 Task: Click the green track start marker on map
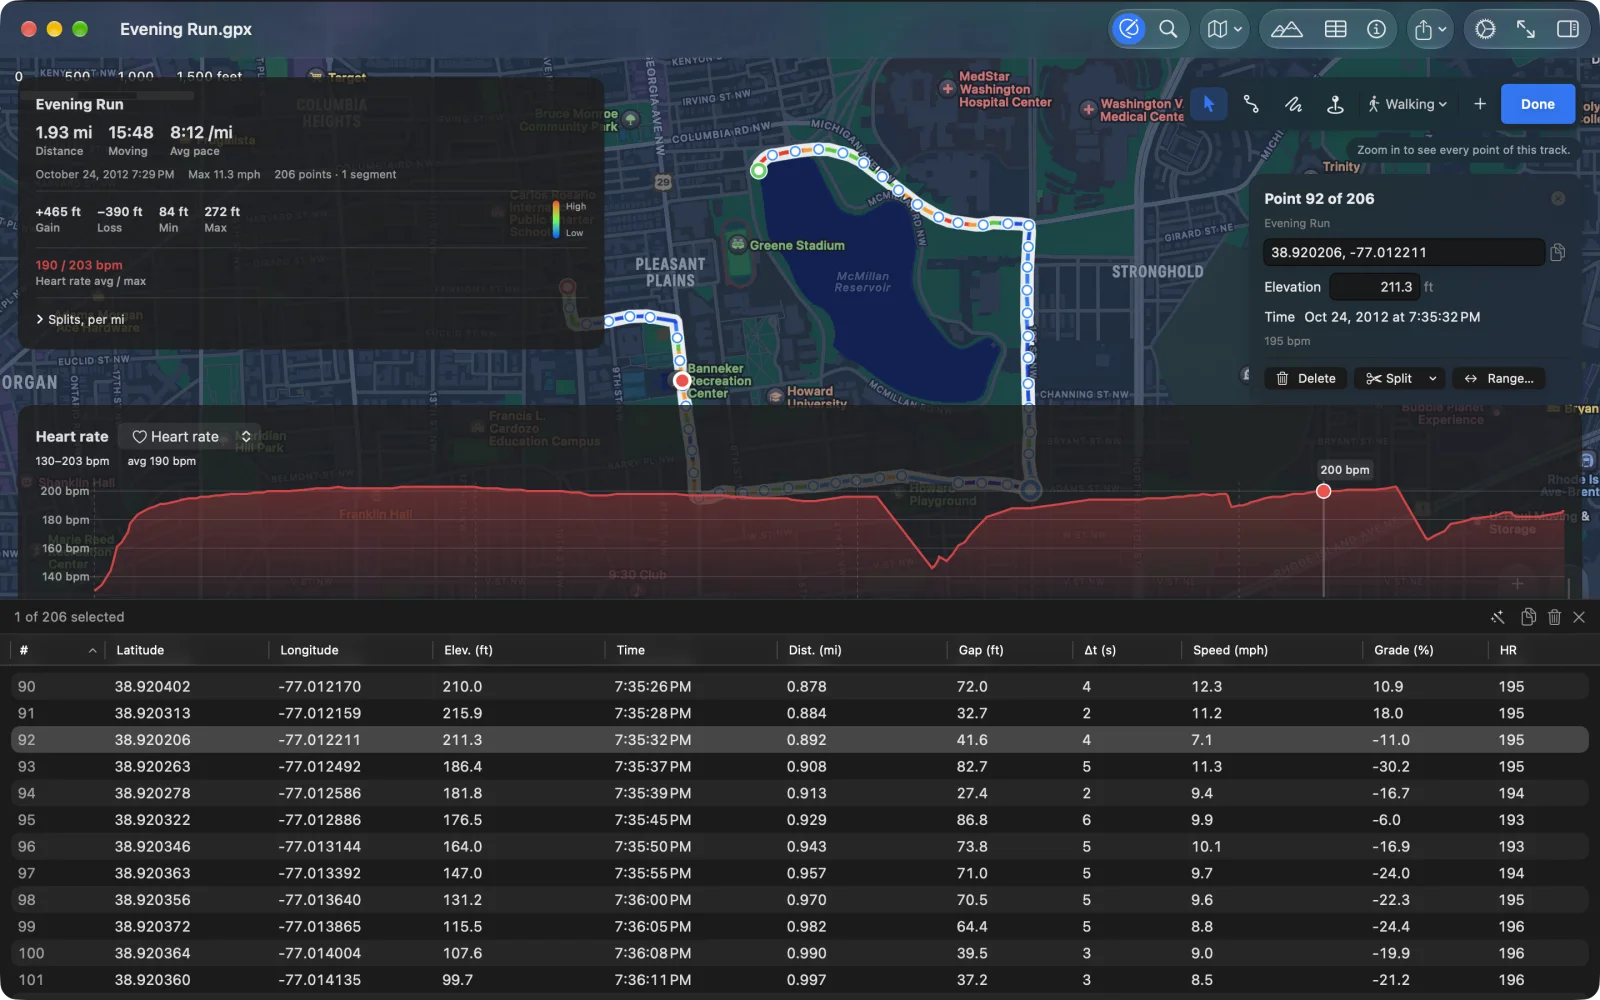(759, 171)
